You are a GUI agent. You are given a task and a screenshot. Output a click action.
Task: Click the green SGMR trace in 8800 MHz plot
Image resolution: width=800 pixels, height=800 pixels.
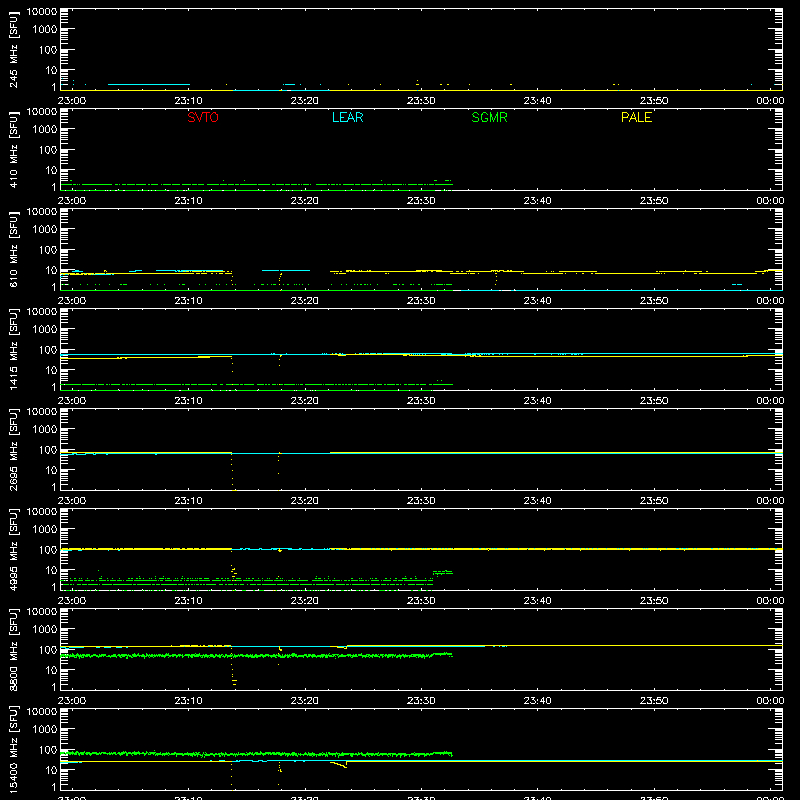(255, 656)
